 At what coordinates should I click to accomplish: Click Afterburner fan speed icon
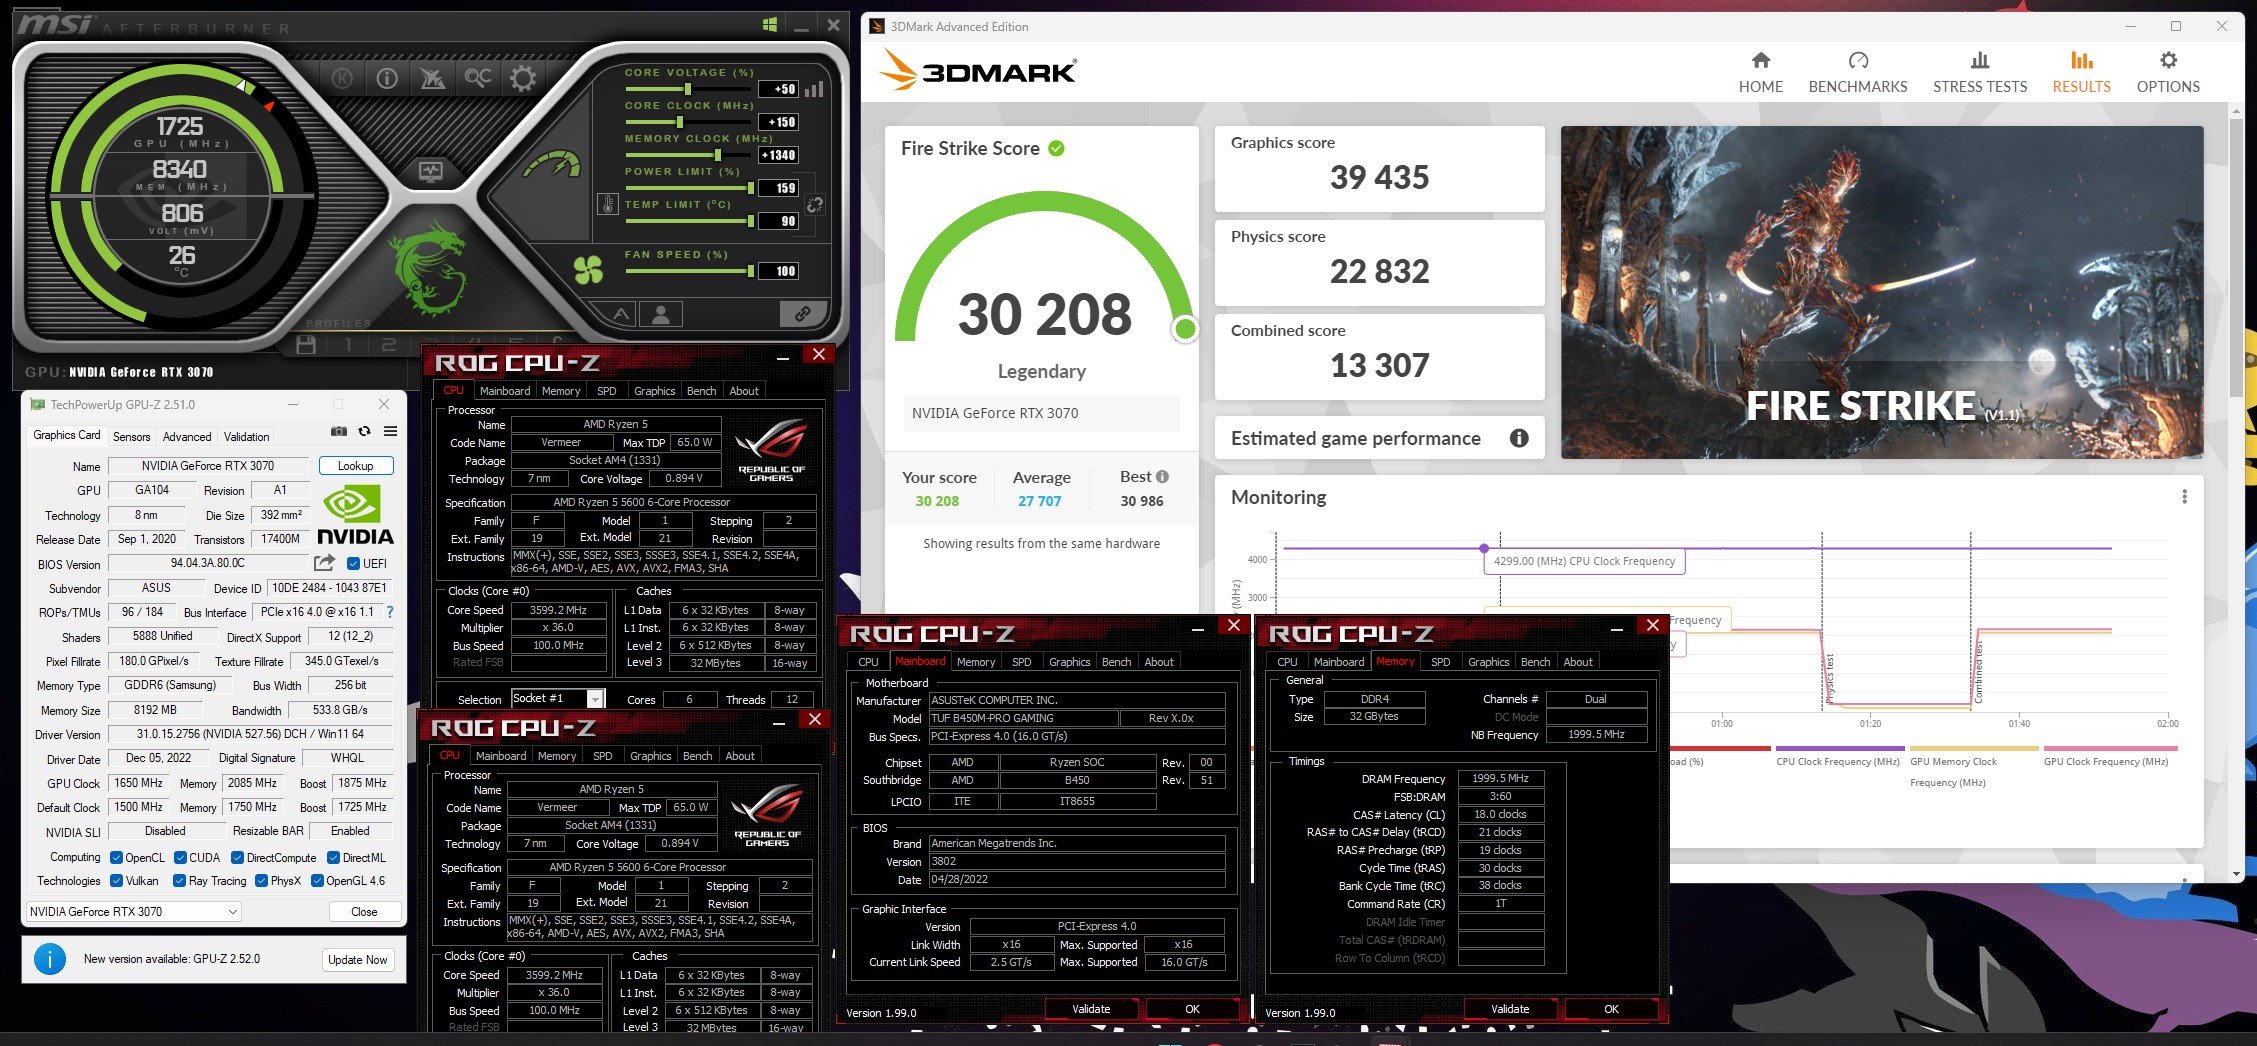589,269
